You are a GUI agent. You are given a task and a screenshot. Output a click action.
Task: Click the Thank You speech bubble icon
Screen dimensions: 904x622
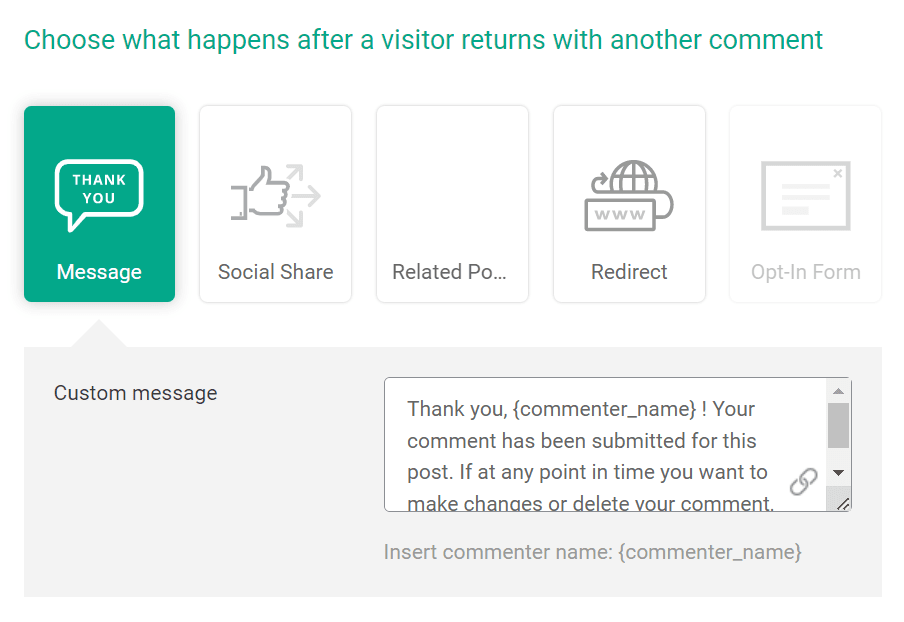pyautogui.click(x=99, y=194)
